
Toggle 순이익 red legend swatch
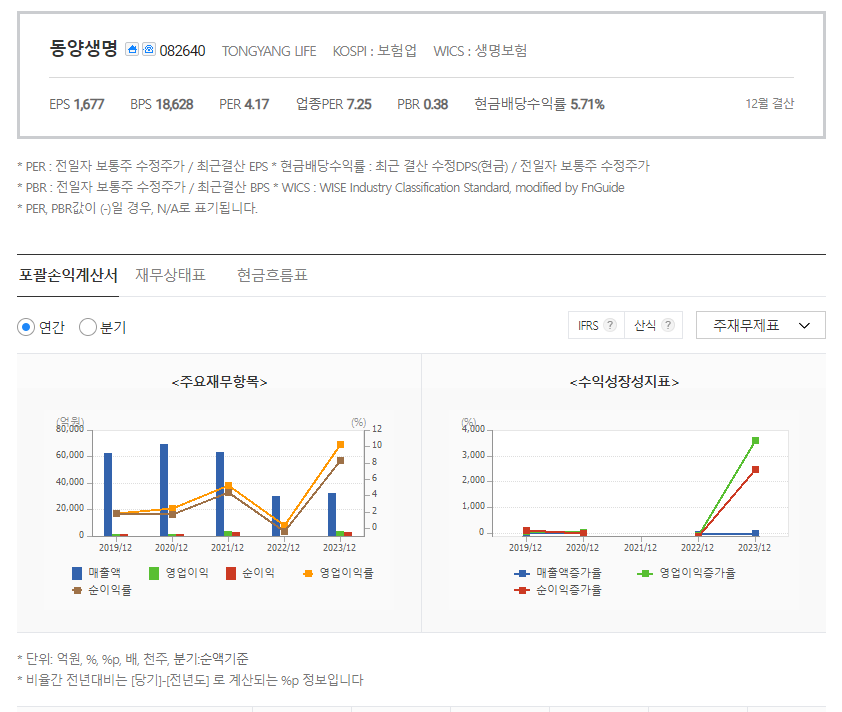tap(231, 573)
